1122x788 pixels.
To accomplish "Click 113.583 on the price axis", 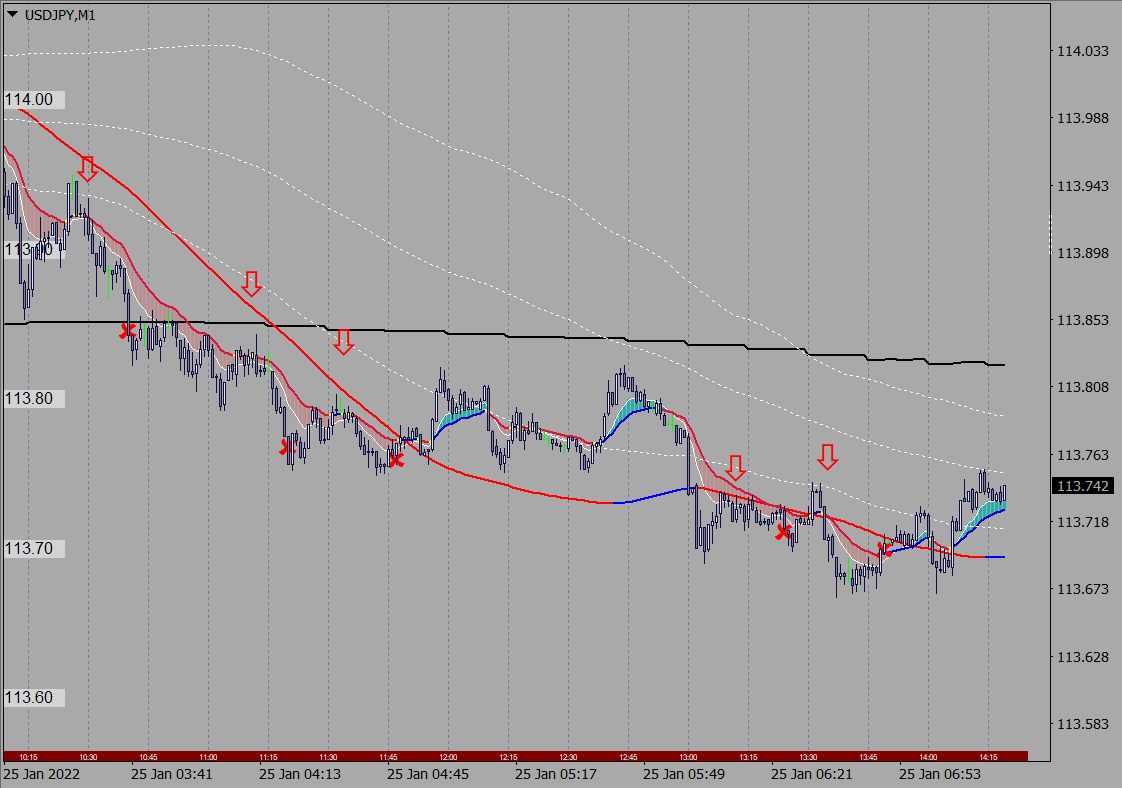I will coord(1083,724).
